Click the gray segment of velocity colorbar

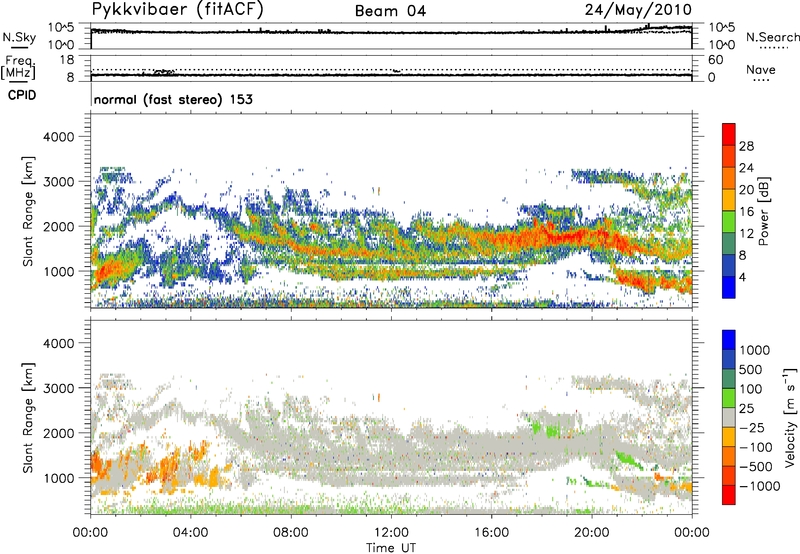coord(729,417)
